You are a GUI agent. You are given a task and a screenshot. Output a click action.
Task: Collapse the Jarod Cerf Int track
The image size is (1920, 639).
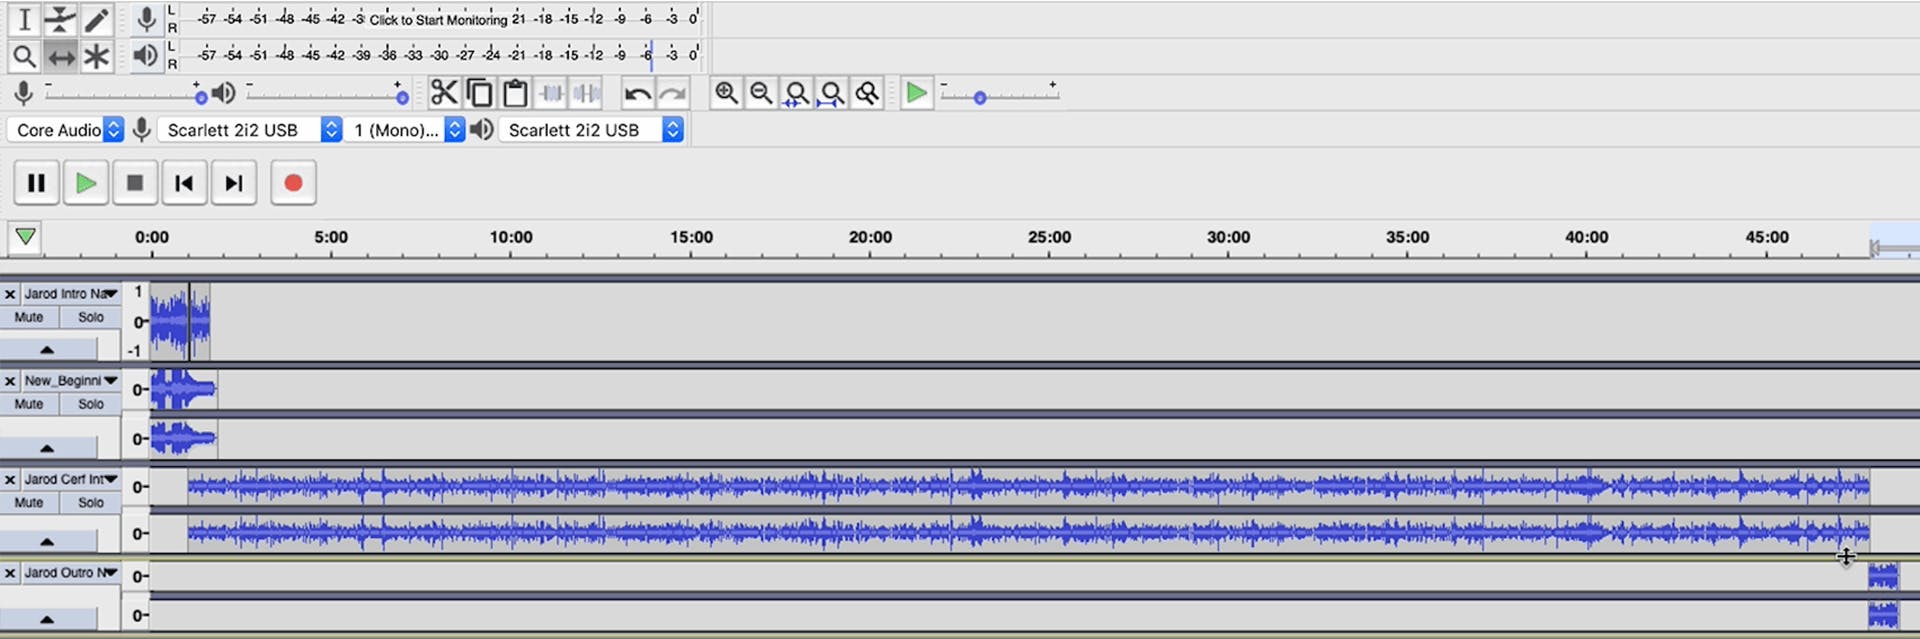coord(47,541)
